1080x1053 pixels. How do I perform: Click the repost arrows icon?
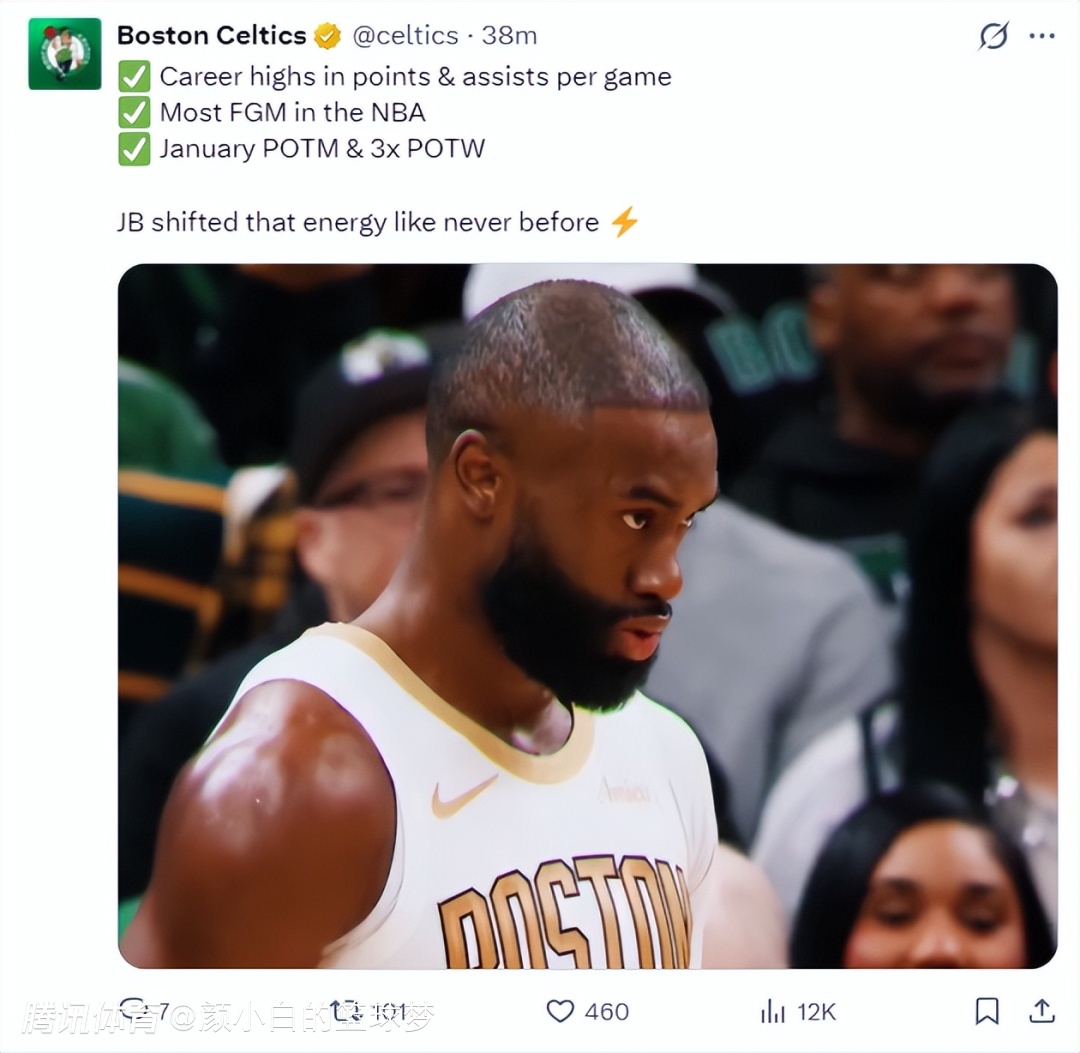pos(346,1011)
